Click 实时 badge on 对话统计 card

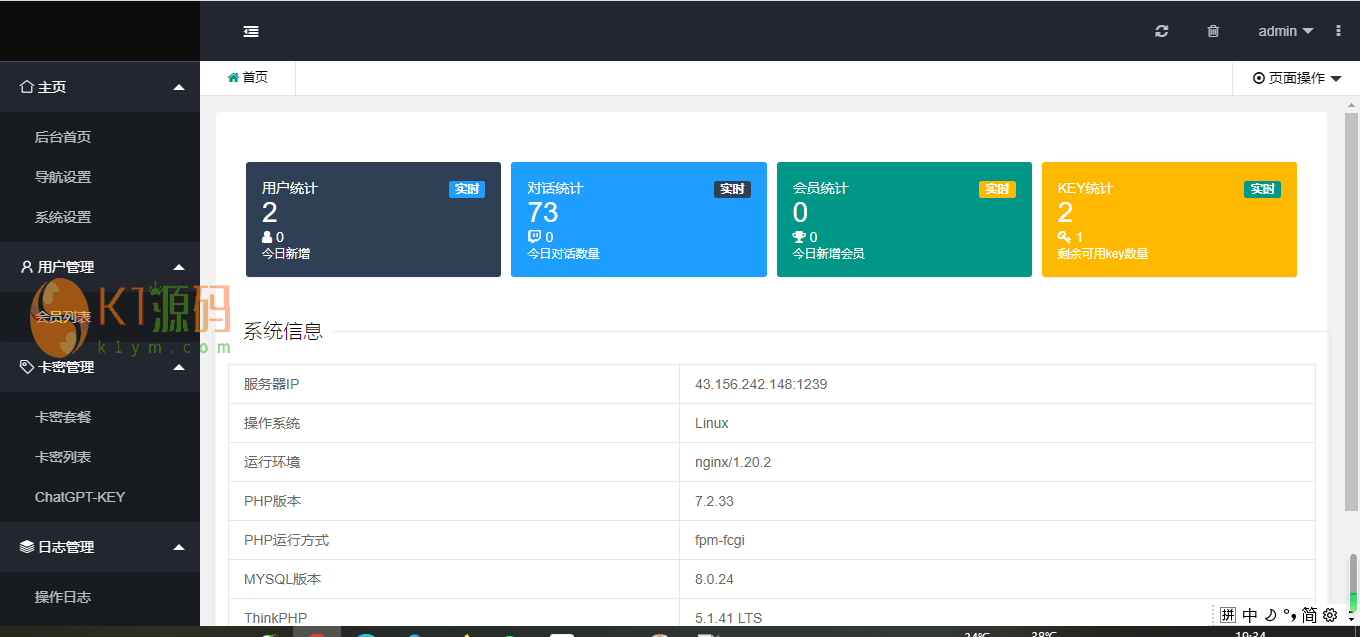point(732,189)
